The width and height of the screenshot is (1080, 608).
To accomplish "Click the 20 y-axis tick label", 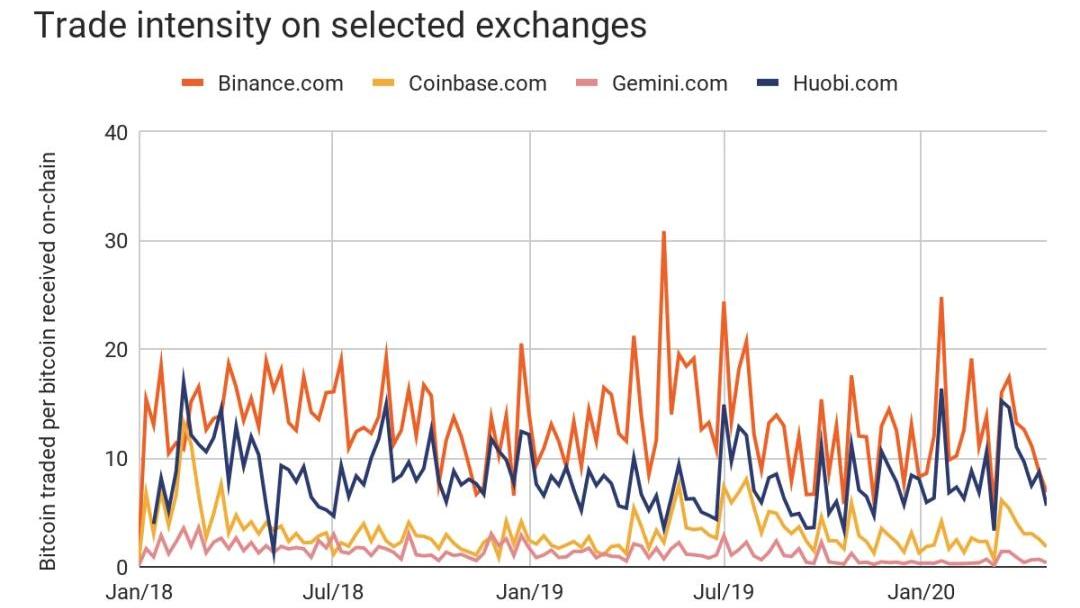I will click(116, 350).
